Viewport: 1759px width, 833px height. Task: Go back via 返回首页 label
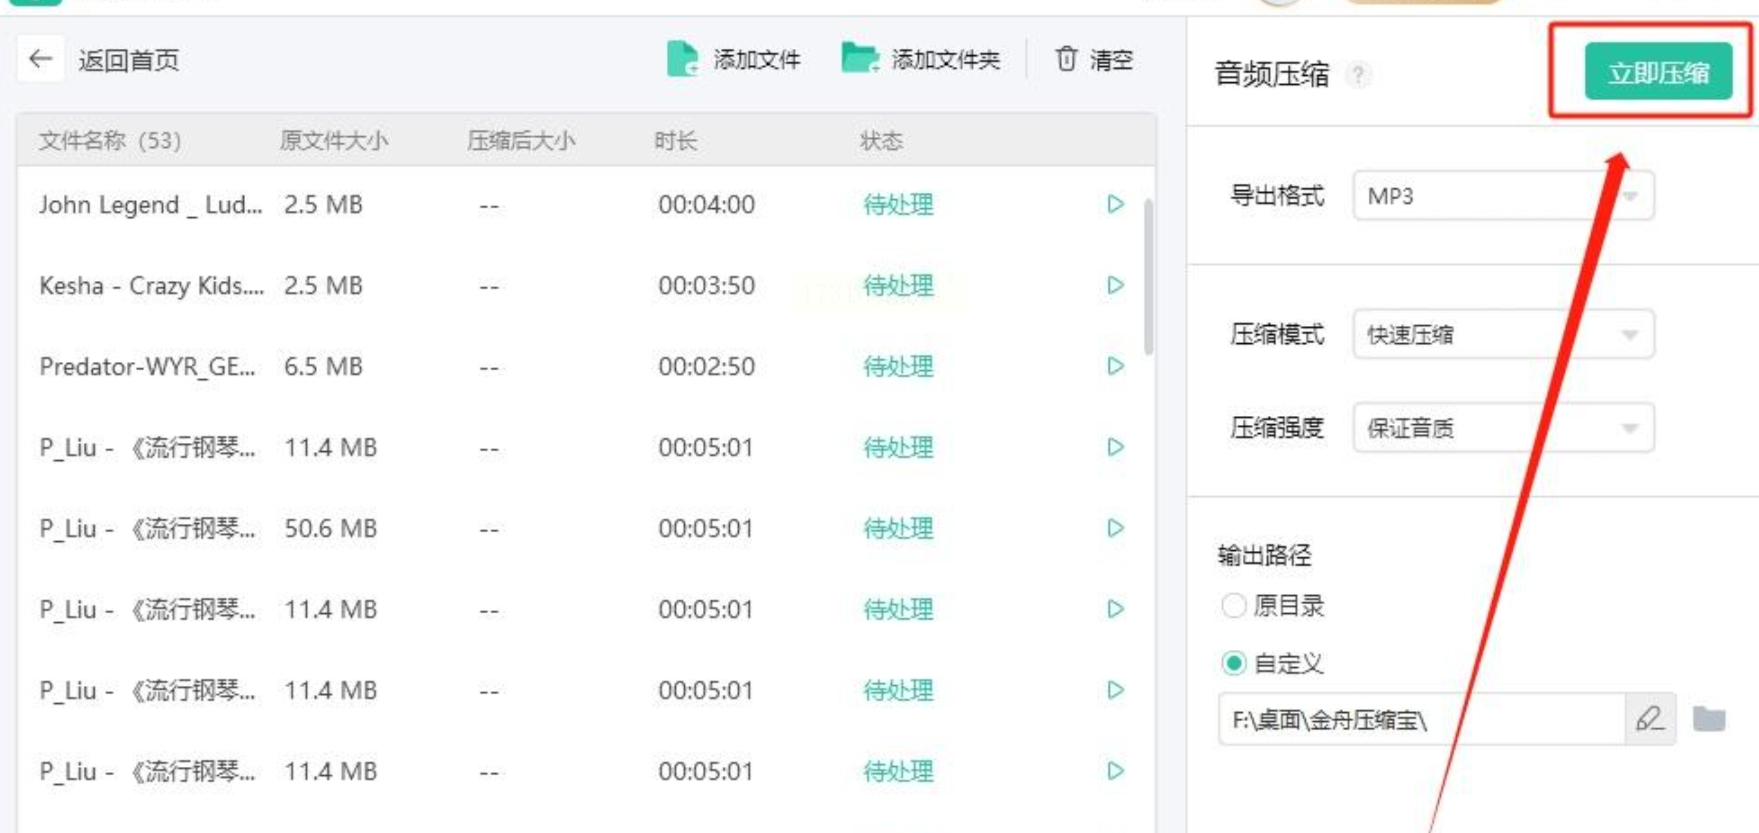tap(129, 61)
